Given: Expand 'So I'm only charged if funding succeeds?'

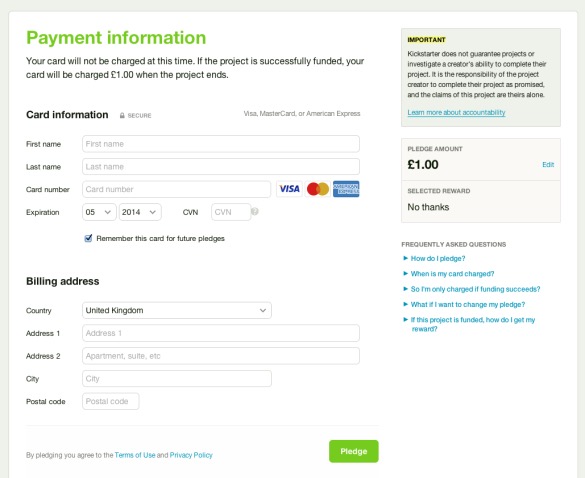Looking at the screenshot, I should 475,289.
